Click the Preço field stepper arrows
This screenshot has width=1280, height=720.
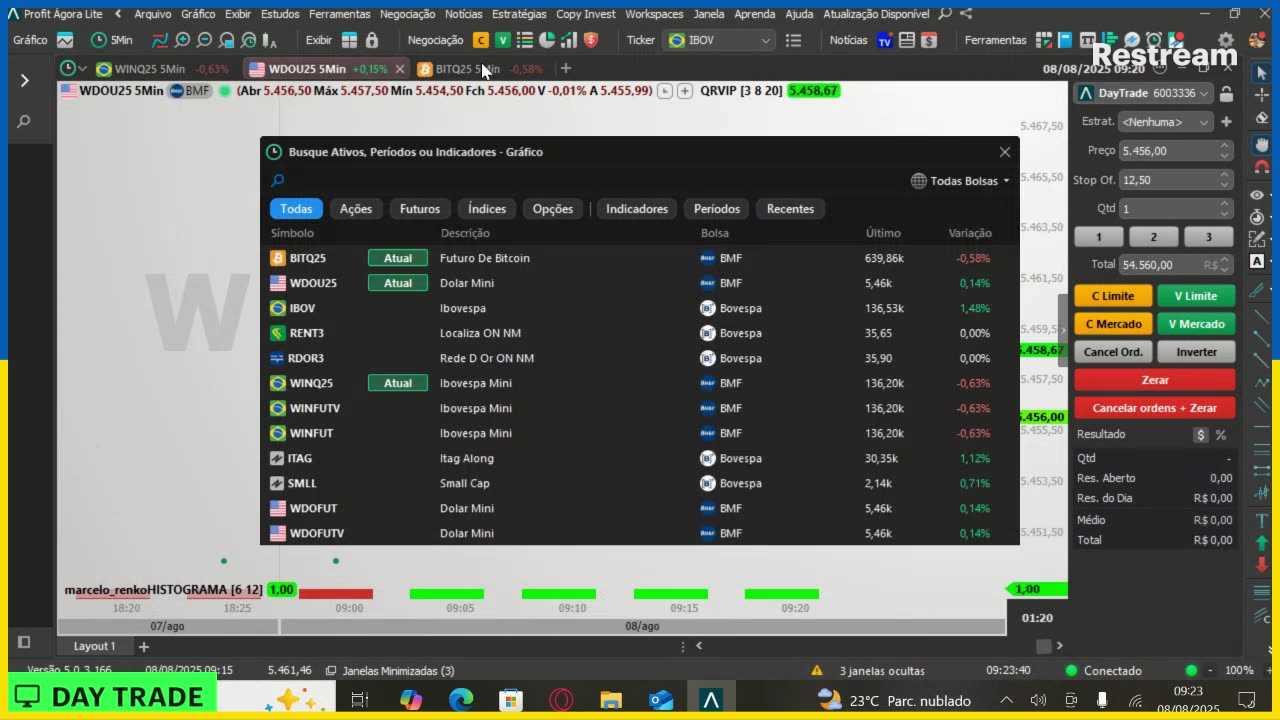pyautogui.click(x=1225, y=151)
